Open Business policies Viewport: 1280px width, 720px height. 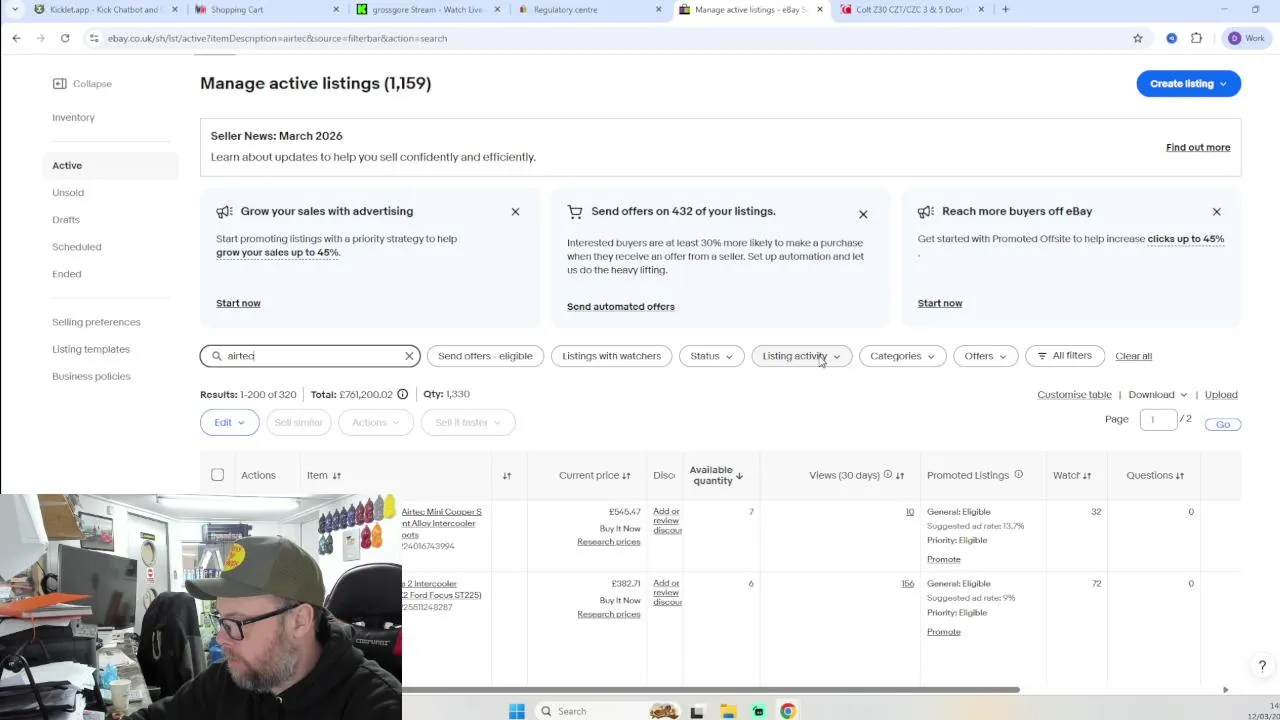tap(91, 376)
